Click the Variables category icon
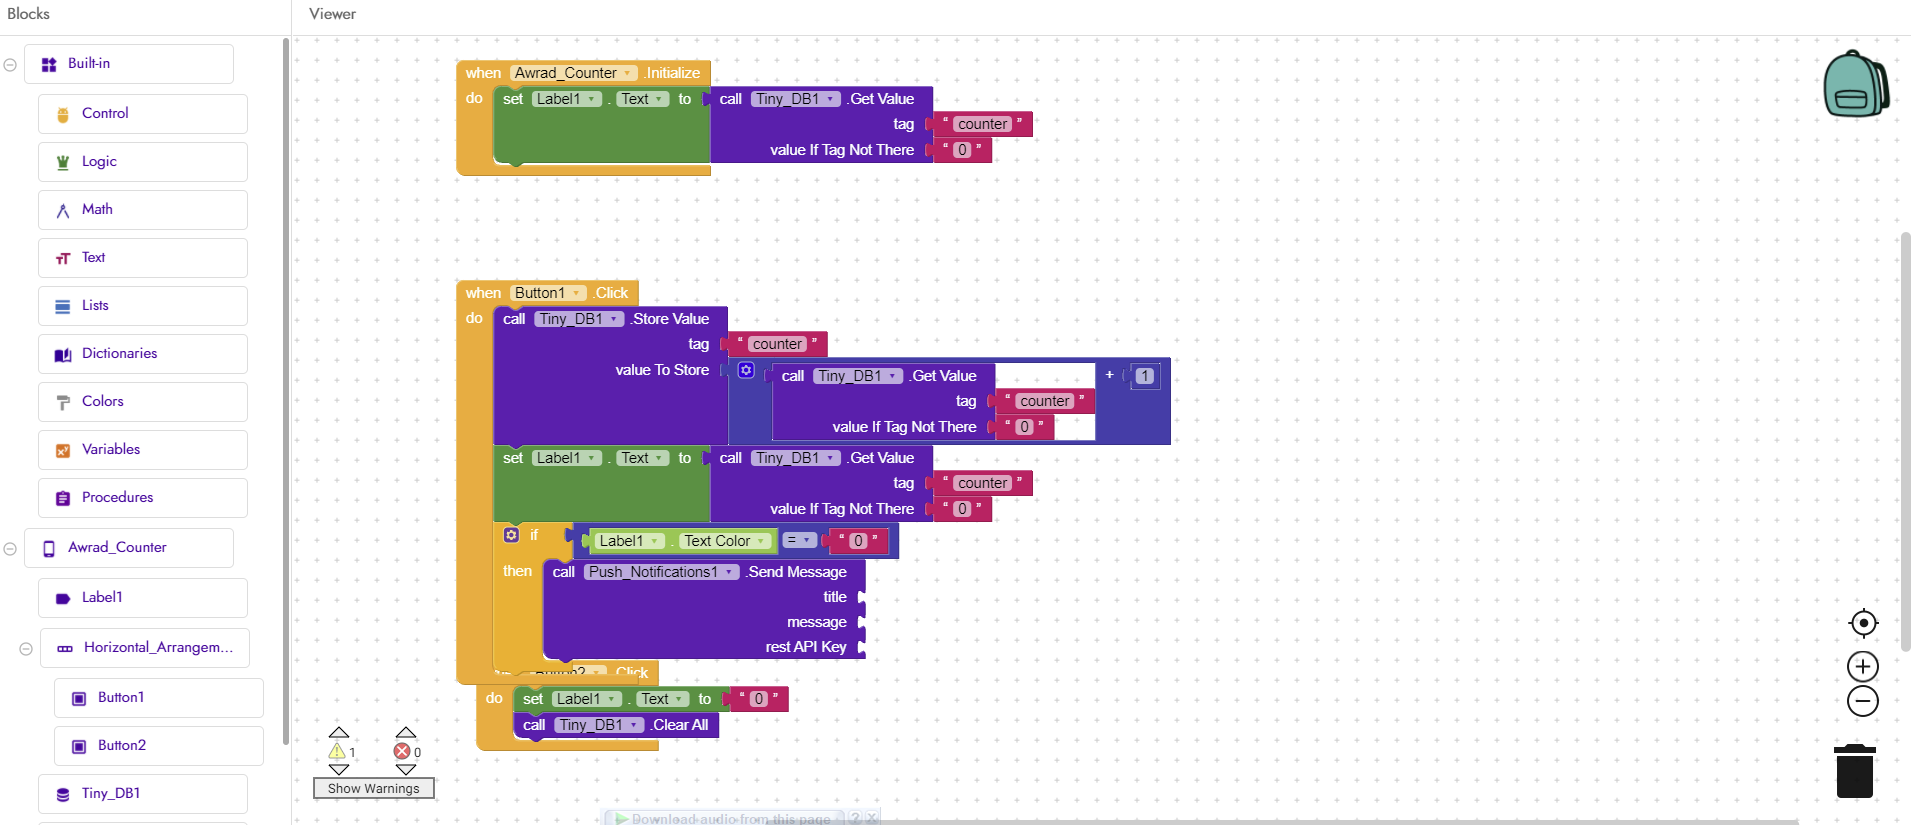This screenshot has width=1911, height=825. (63, 450)
